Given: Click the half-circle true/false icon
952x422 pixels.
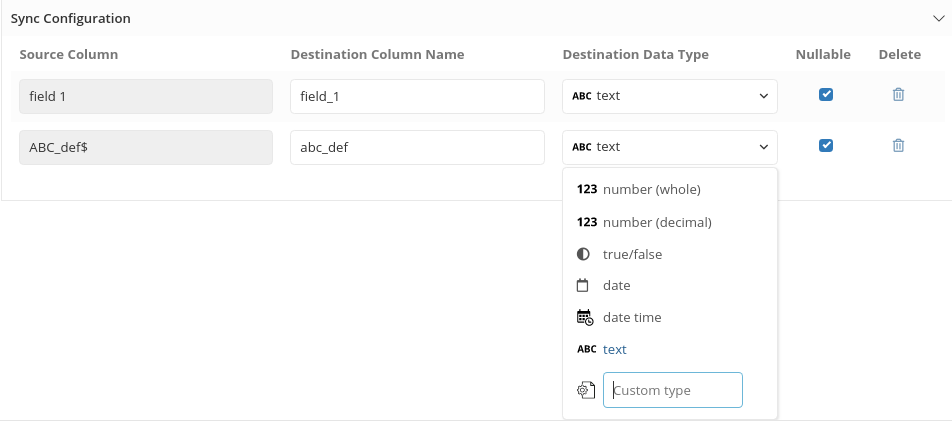Looking at the screenshot, I should click(x=583, y=254).
